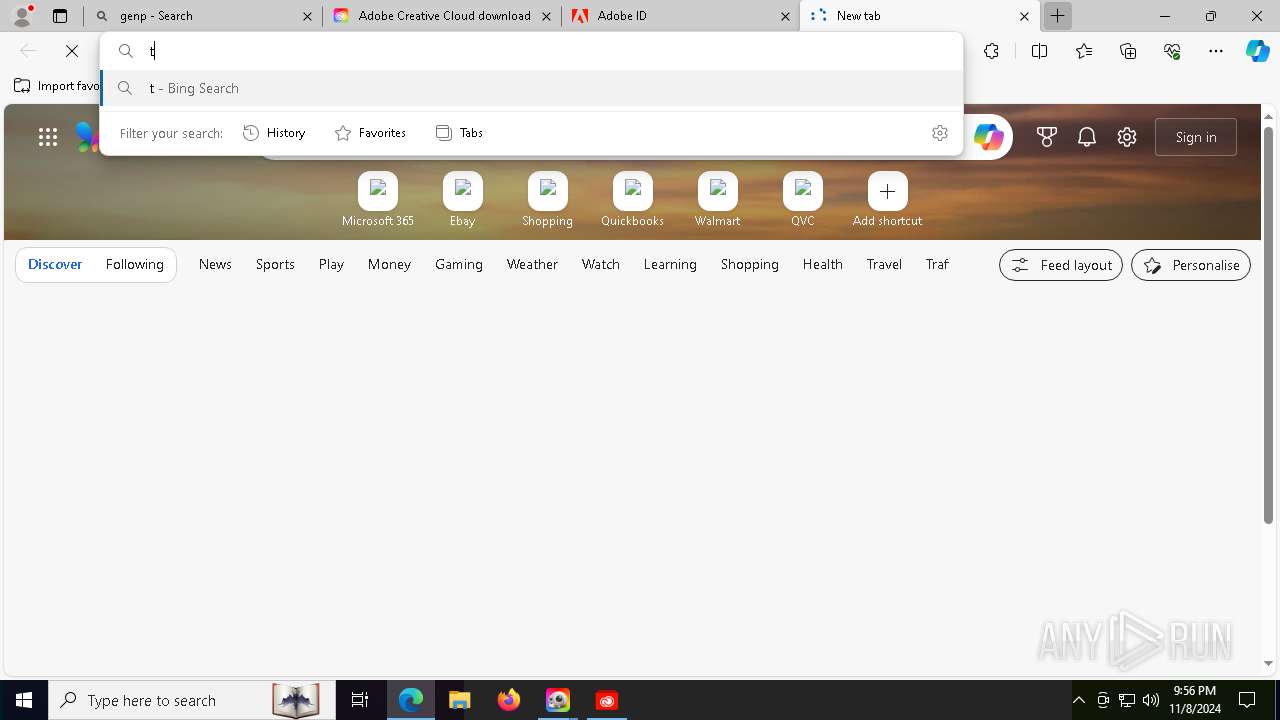Open Favorites star in toolbar

[1084, 51]
